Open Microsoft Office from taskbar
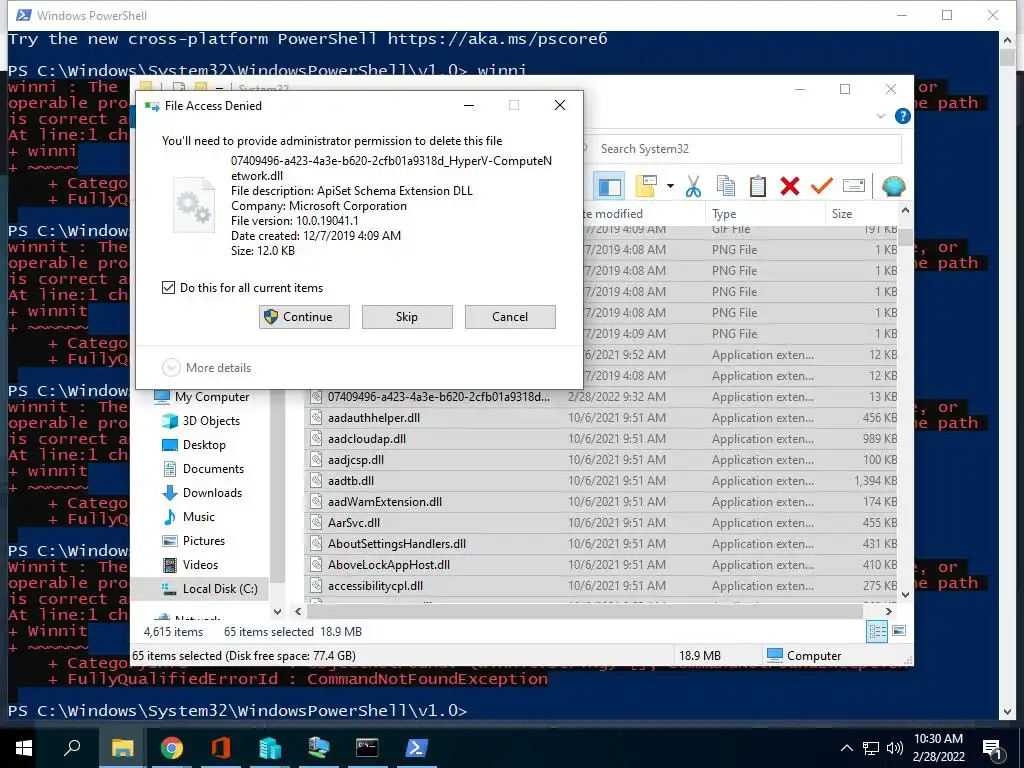The width and height of the screenshot is (1024, 768). point(221,748)
